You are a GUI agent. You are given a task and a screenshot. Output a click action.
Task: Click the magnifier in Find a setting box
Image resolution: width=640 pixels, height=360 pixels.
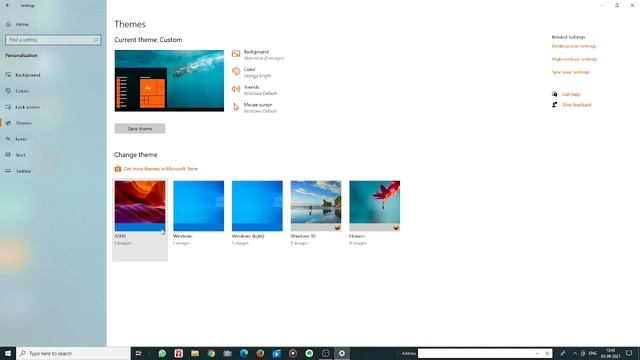coord(96,40)
